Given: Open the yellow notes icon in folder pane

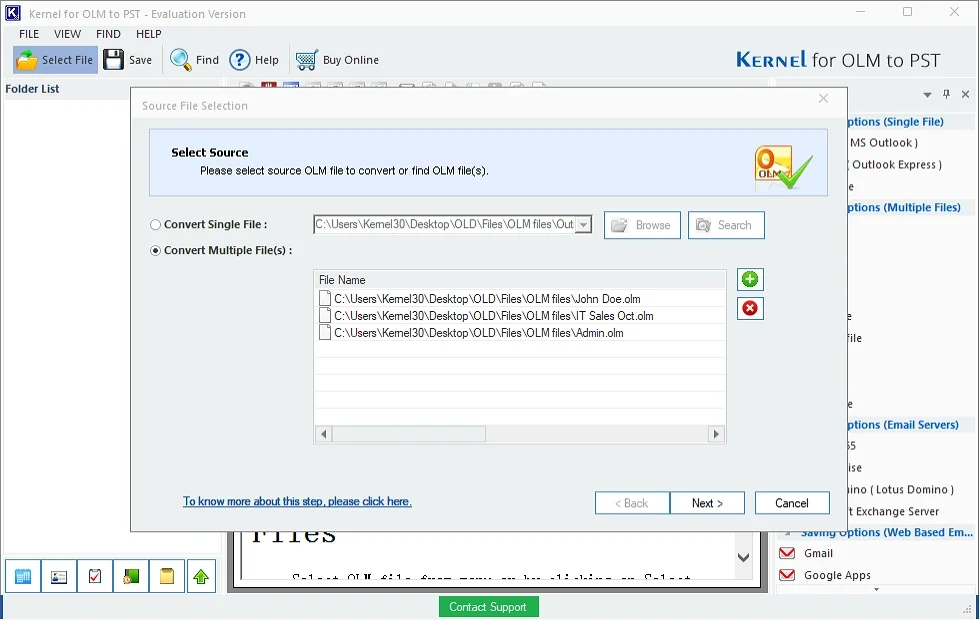Looking at the screenshot, I should [x=167, y=576].
